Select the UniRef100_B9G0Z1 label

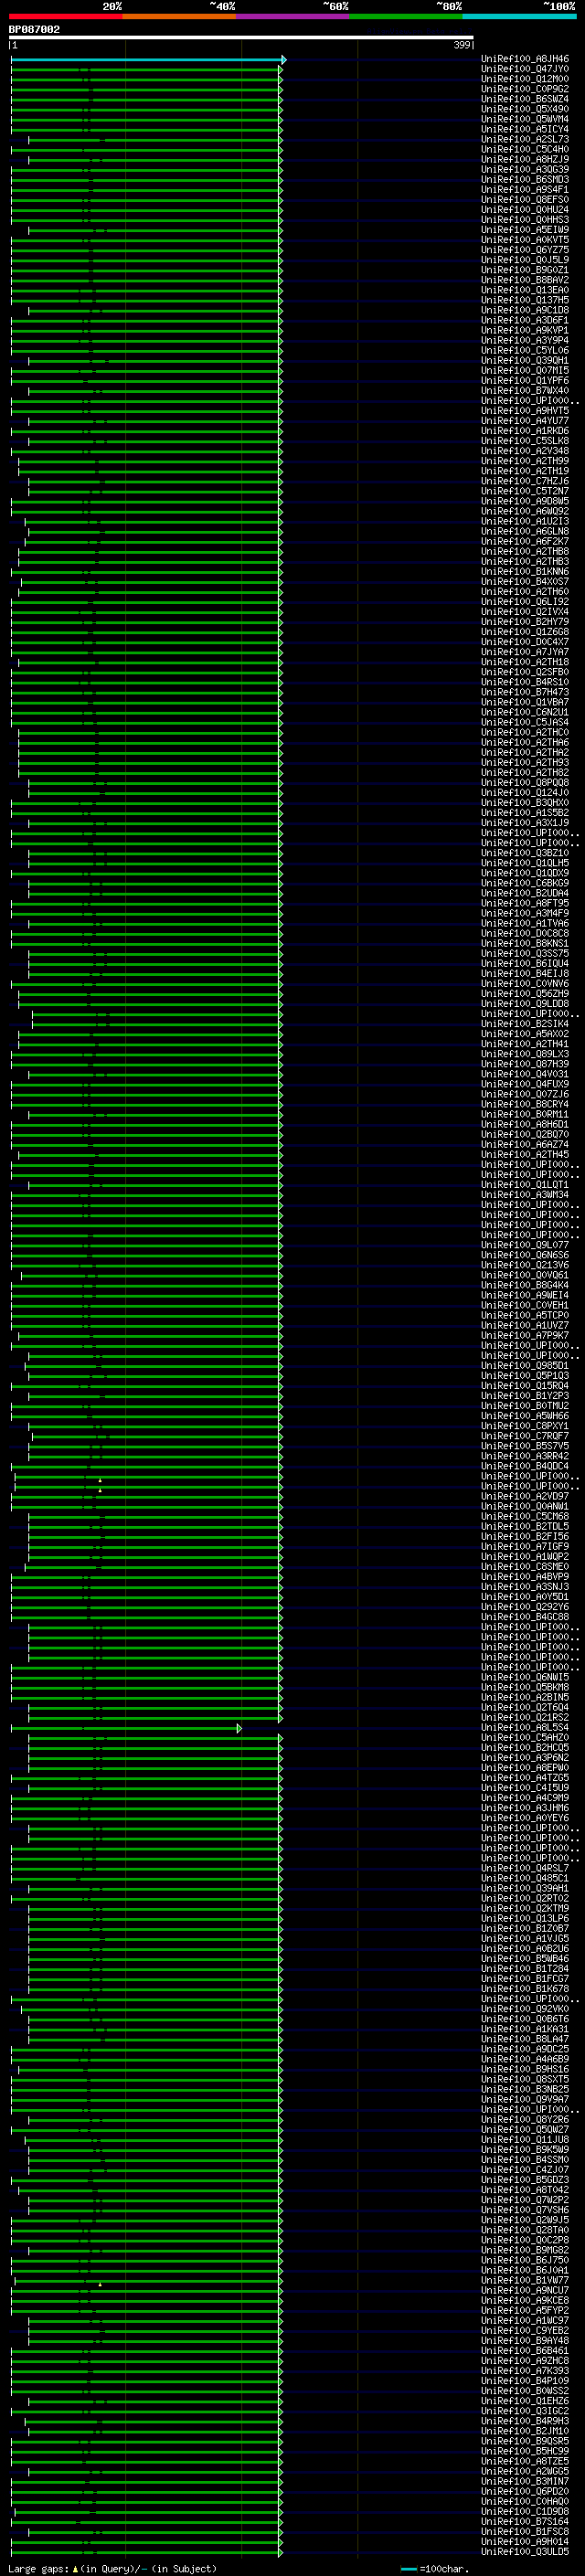point(525,270)
